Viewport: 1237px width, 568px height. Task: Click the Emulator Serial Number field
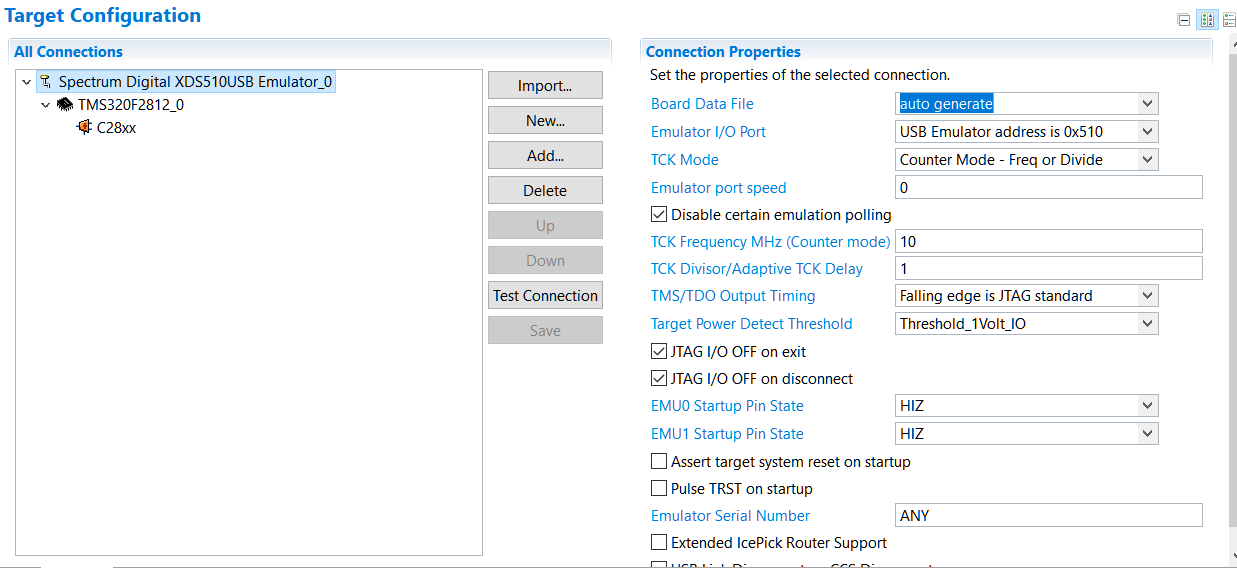click(1048, 516)
